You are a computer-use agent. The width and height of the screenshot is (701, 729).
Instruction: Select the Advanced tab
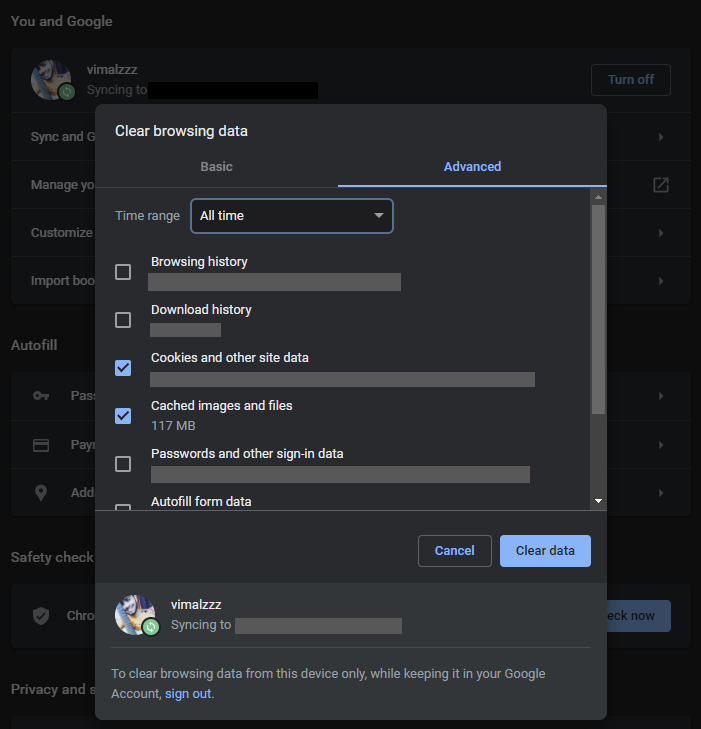point(472,166)
